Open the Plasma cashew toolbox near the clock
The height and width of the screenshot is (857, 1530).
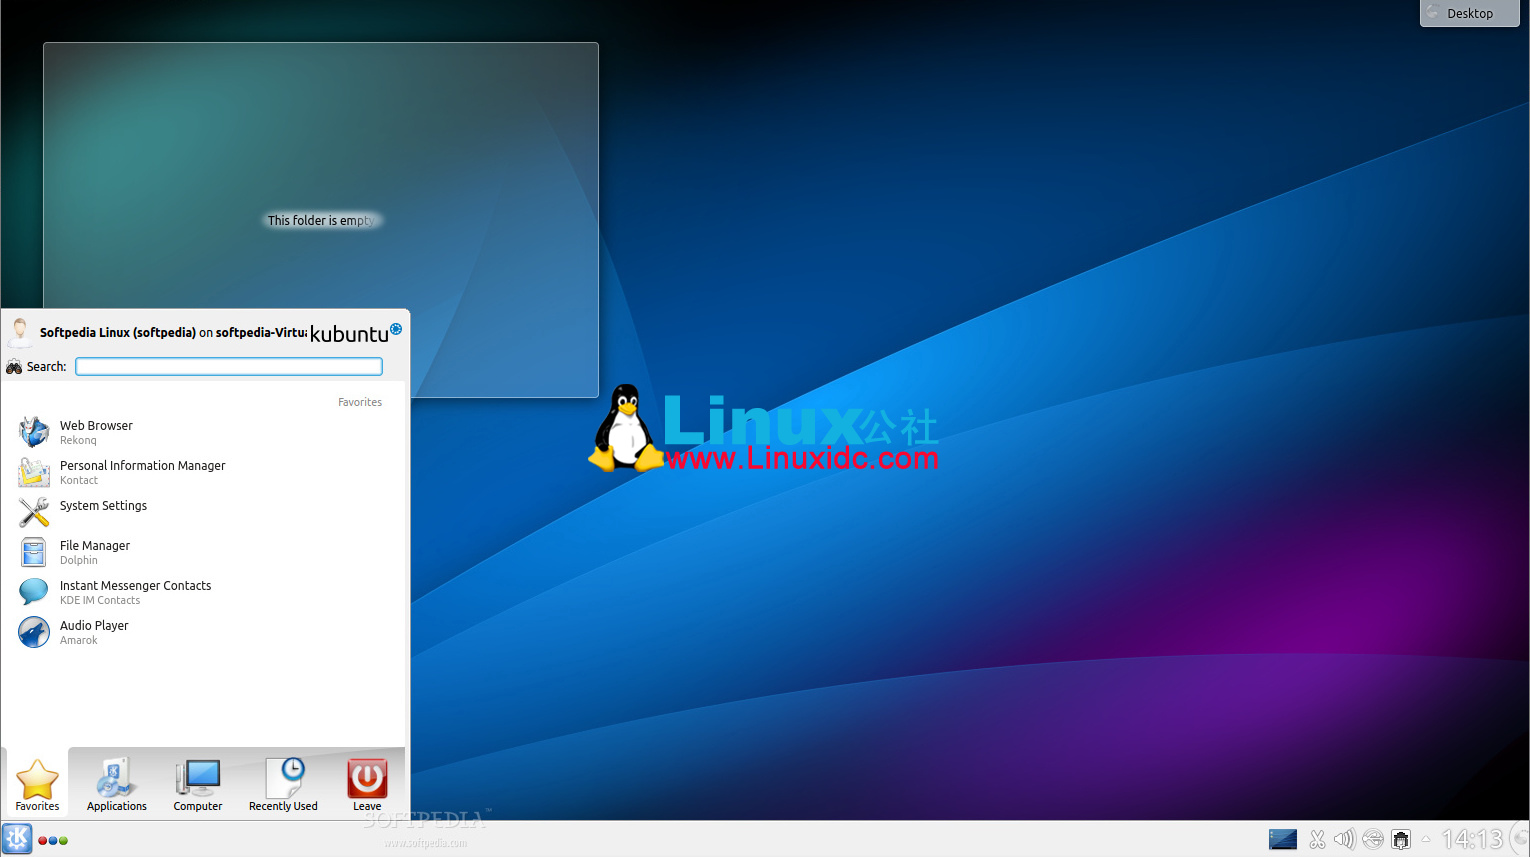[x=1520, y=840]
